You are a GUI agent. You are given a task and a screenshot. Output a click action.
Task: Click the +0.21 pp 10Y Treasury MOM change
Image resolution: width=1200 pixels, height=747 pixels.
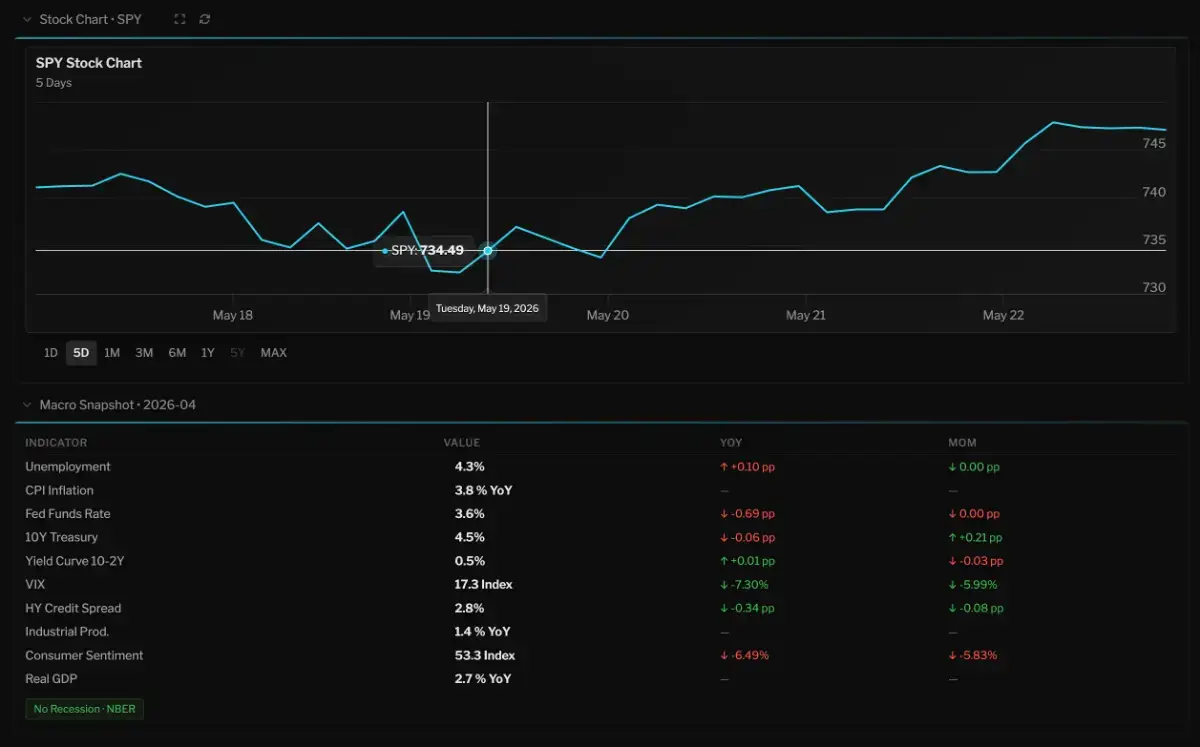[975, 538]
